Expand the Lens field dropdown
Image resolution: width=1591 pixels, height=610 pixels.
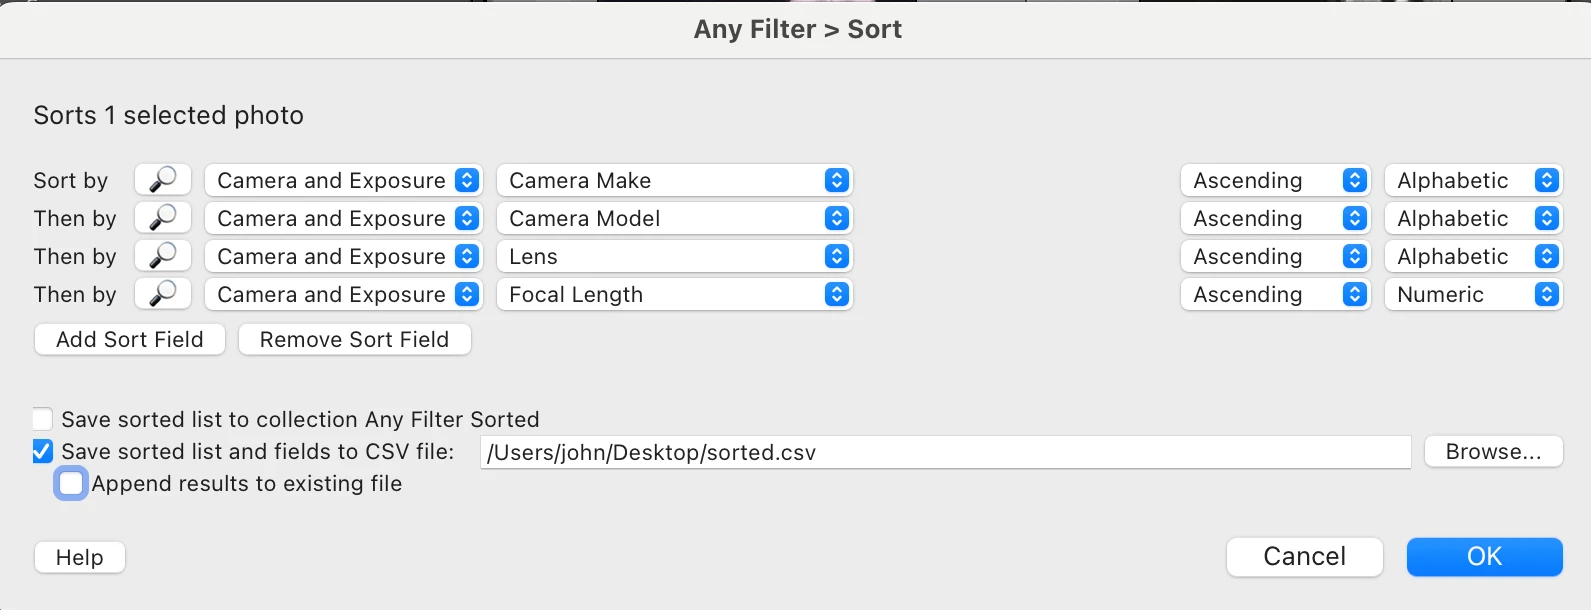(x=674, y=256)
